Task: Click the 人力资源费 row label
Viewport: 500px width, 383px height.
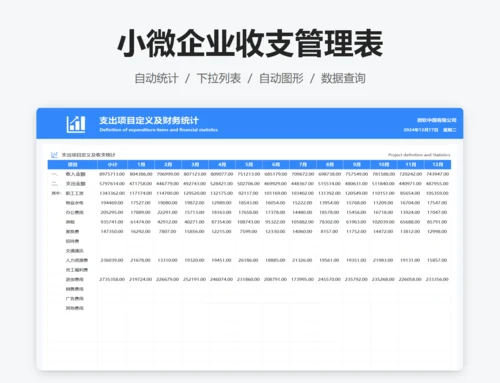Action: (x=77, y=260)
